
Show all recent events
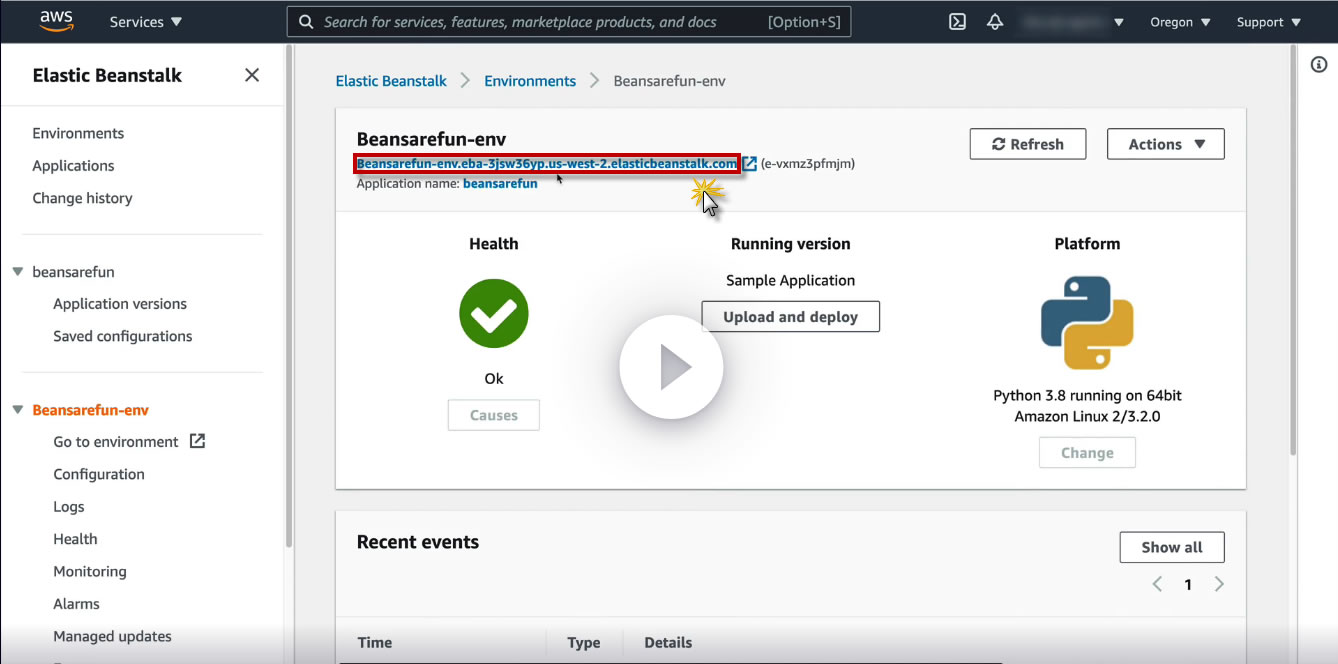(1172, 547)
